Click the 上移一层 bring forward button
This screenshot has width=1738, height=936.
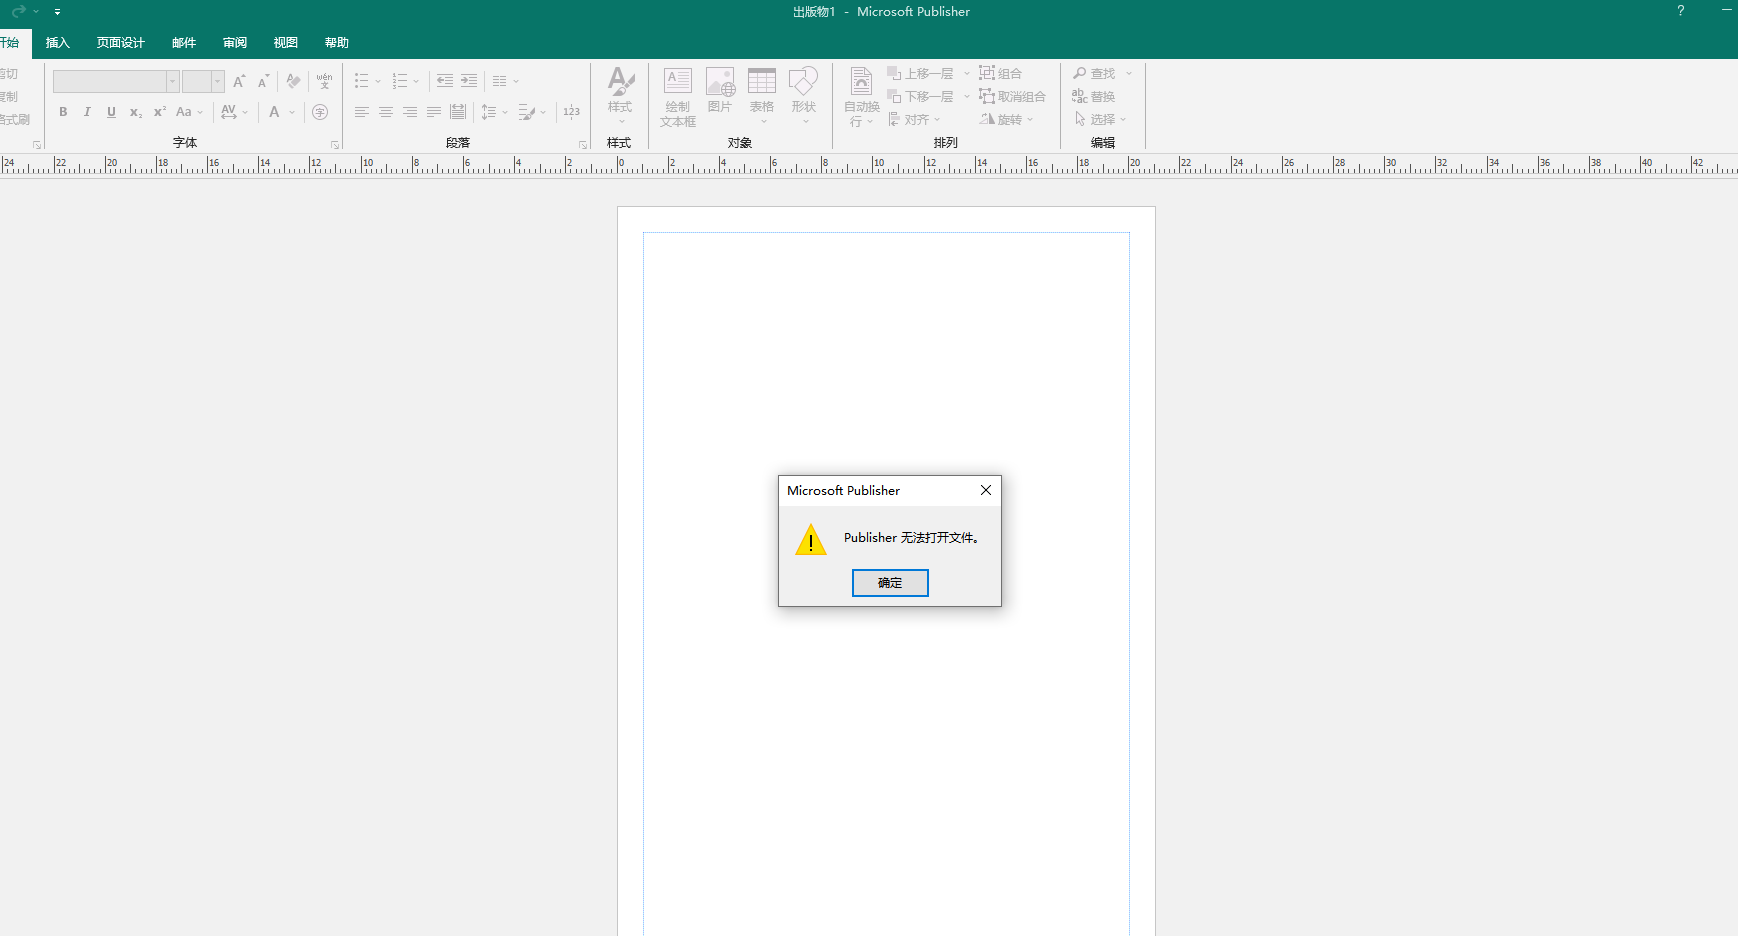(920, 74)
